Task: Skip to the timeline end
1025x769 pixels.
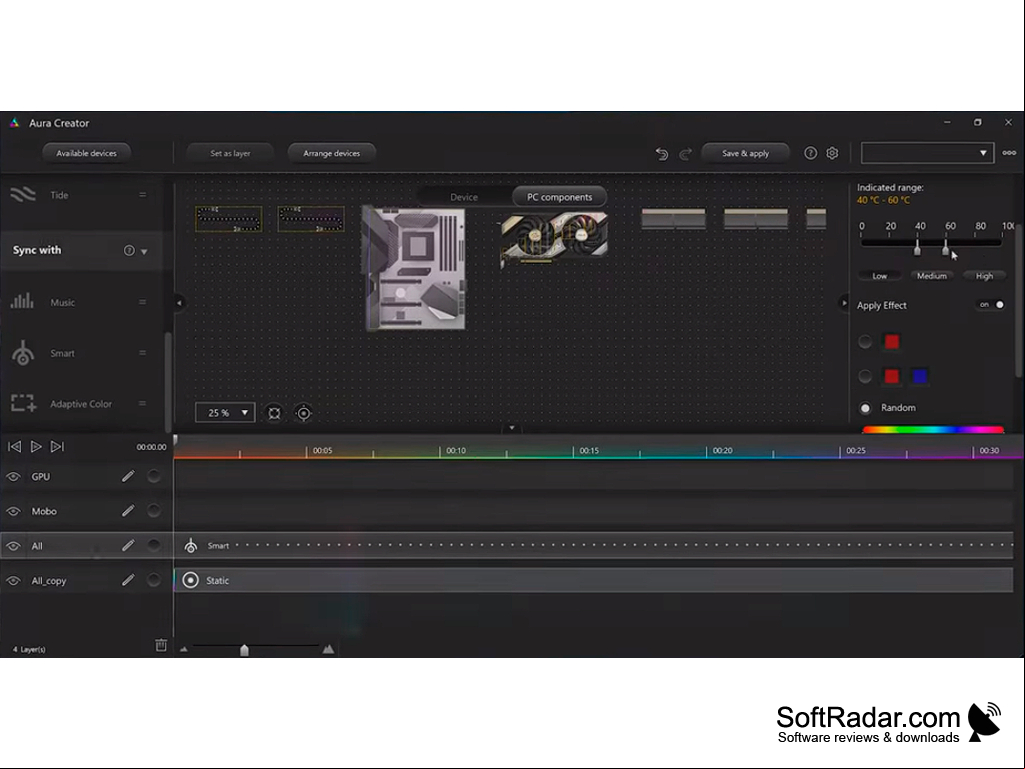Action: 58,447
